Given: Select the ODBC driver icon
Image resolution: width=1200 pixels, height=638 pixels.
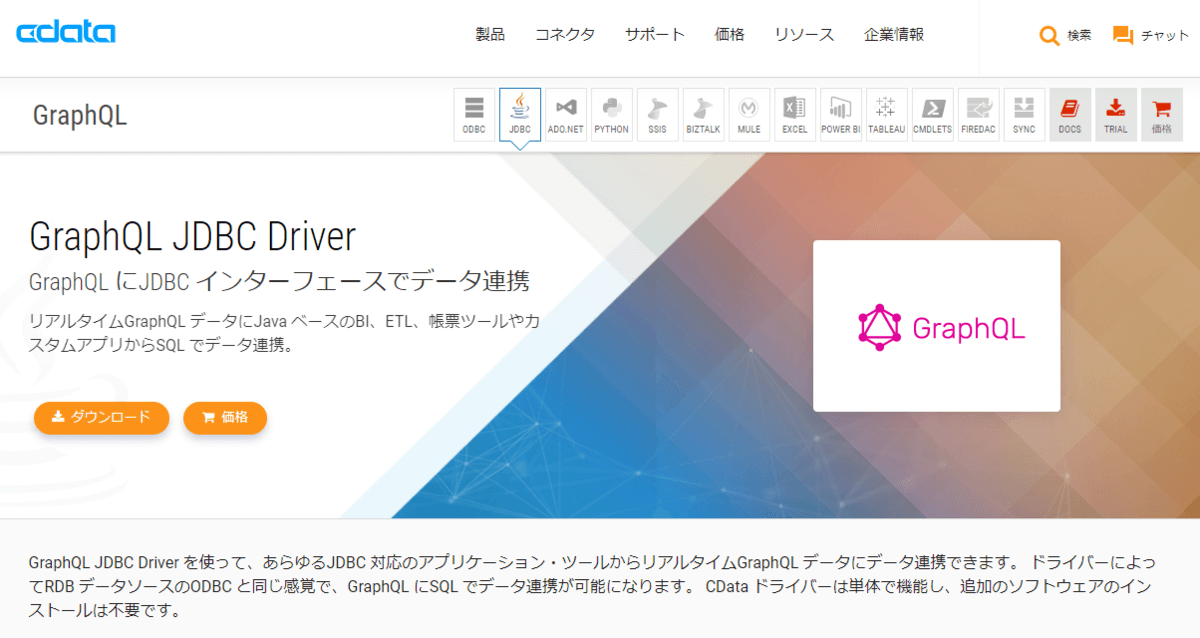Looking at the screenshot, I should [473, 113].
